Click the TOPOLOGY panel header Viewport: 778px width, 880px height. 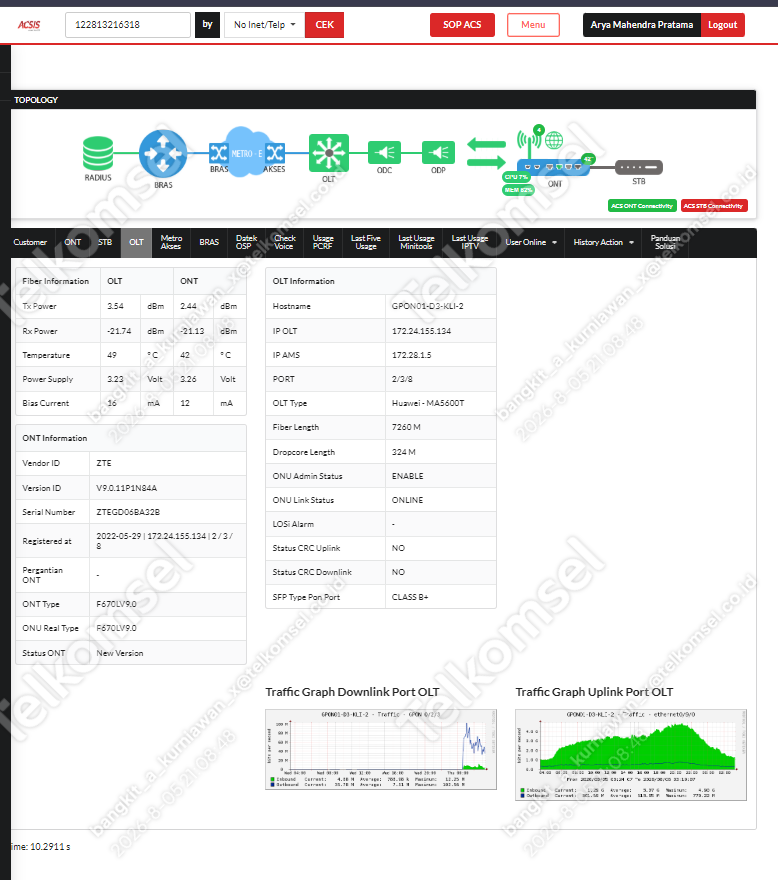click(383, 100)
